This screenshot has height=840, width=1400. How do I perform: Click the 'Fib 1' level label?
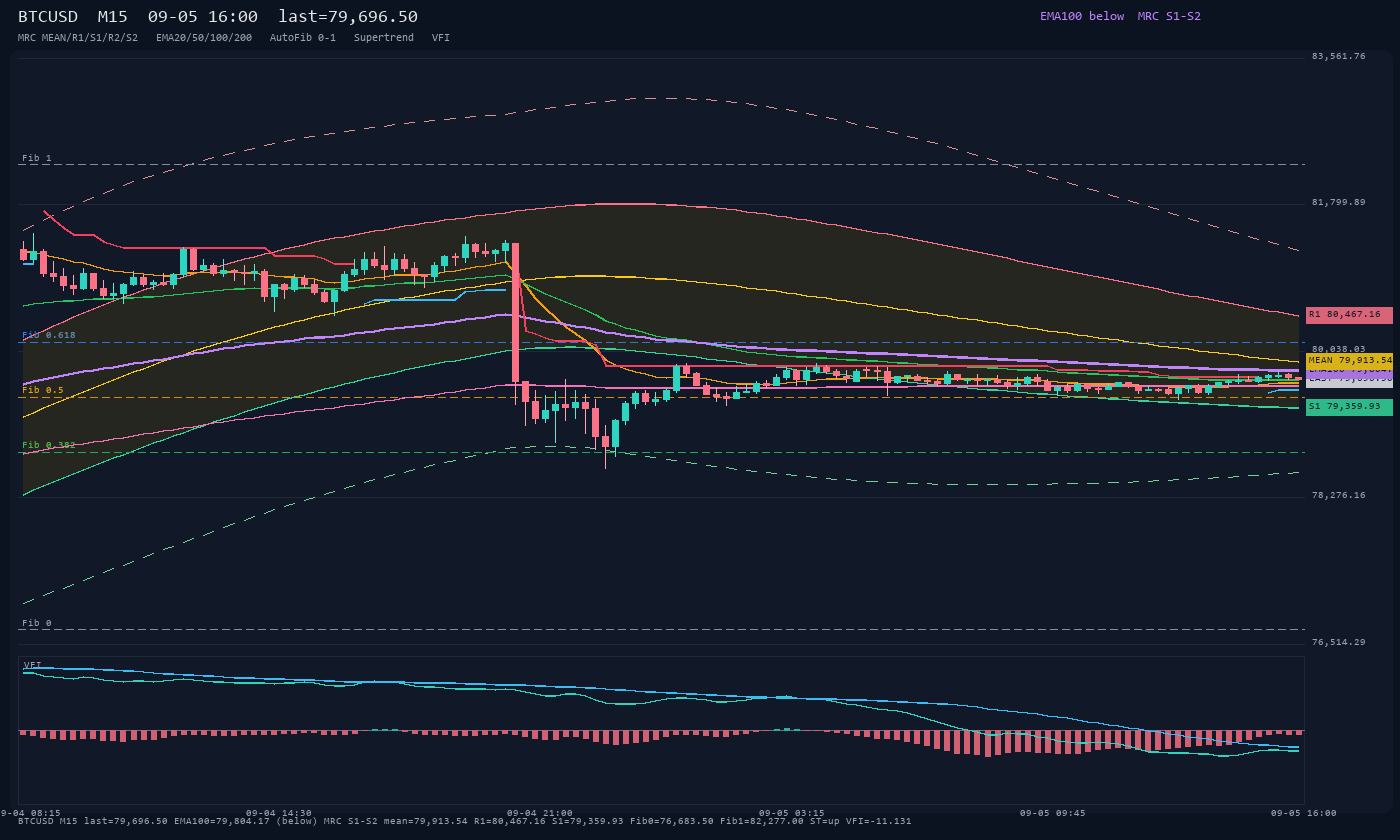[37, 158]
